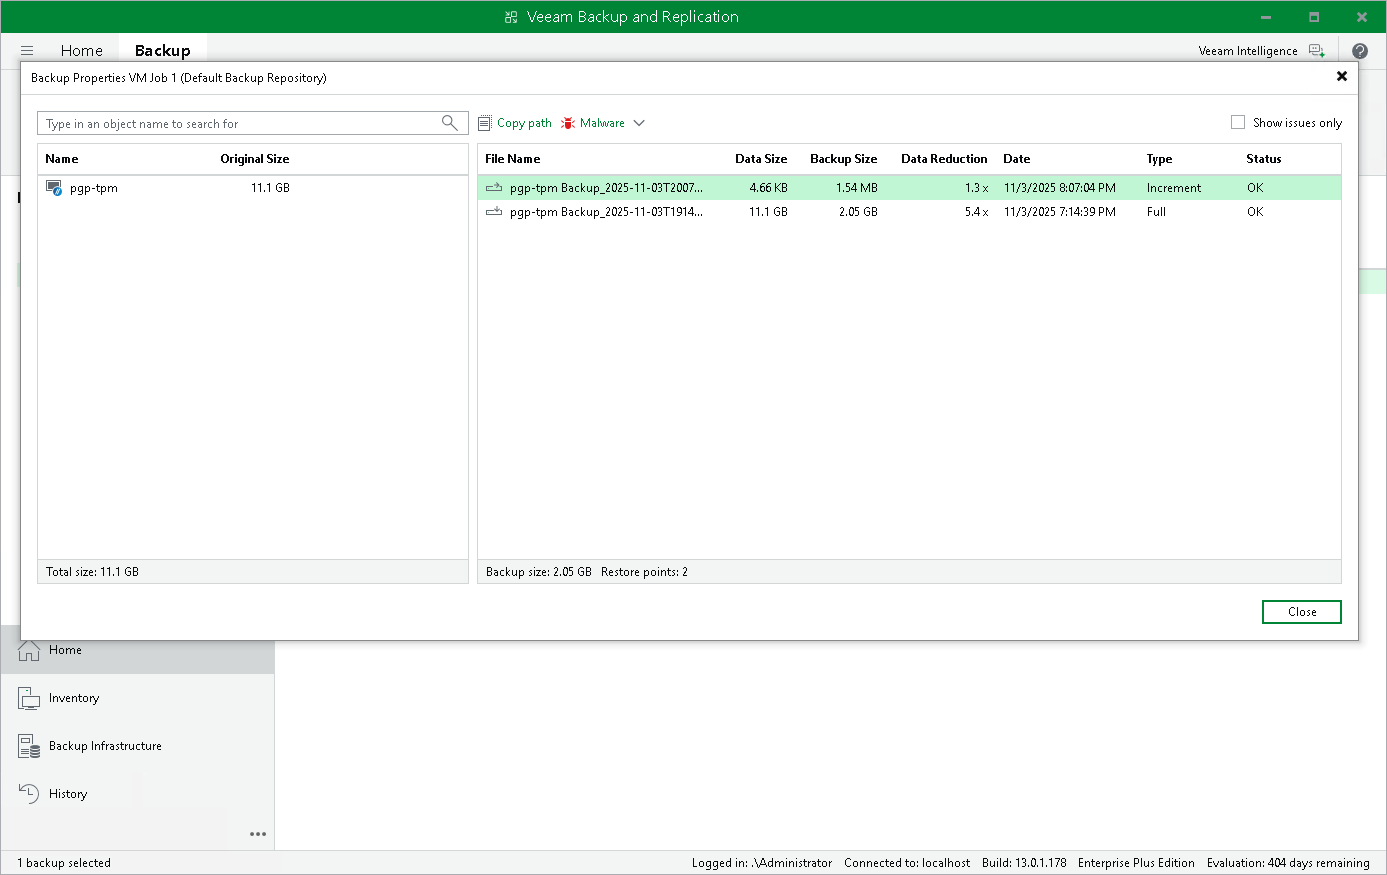
Task: Click the Full type cell
Action: [x=1156, y=212]
